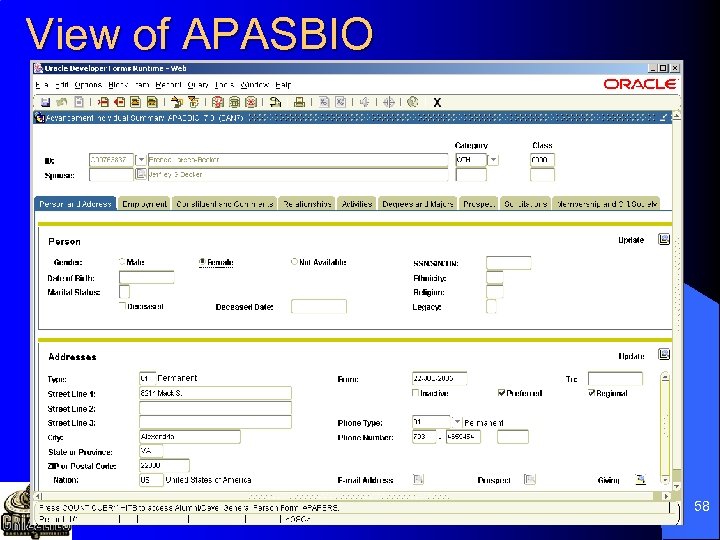Click the Update icon in the Addresses block
The height and width of the screenshot is (540, 720).
(x=664, y=354)
